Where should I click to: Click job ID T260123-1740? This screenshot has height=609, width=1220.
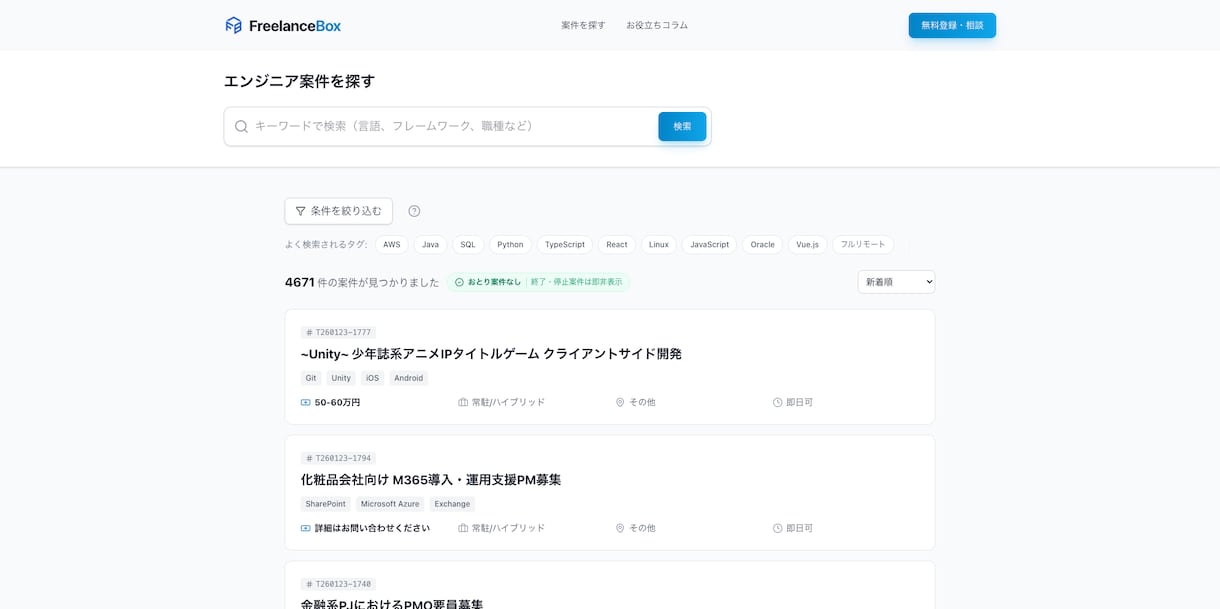(x=338, y=585)
